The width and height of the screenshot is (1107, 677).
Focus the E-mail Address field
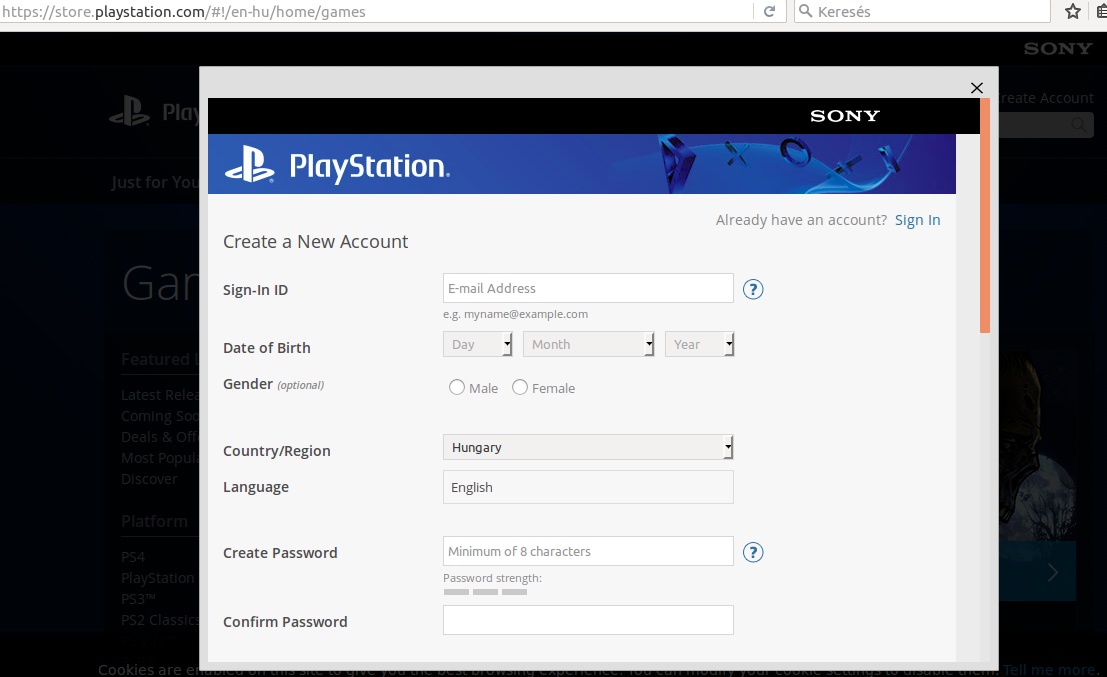click(588, 288)
